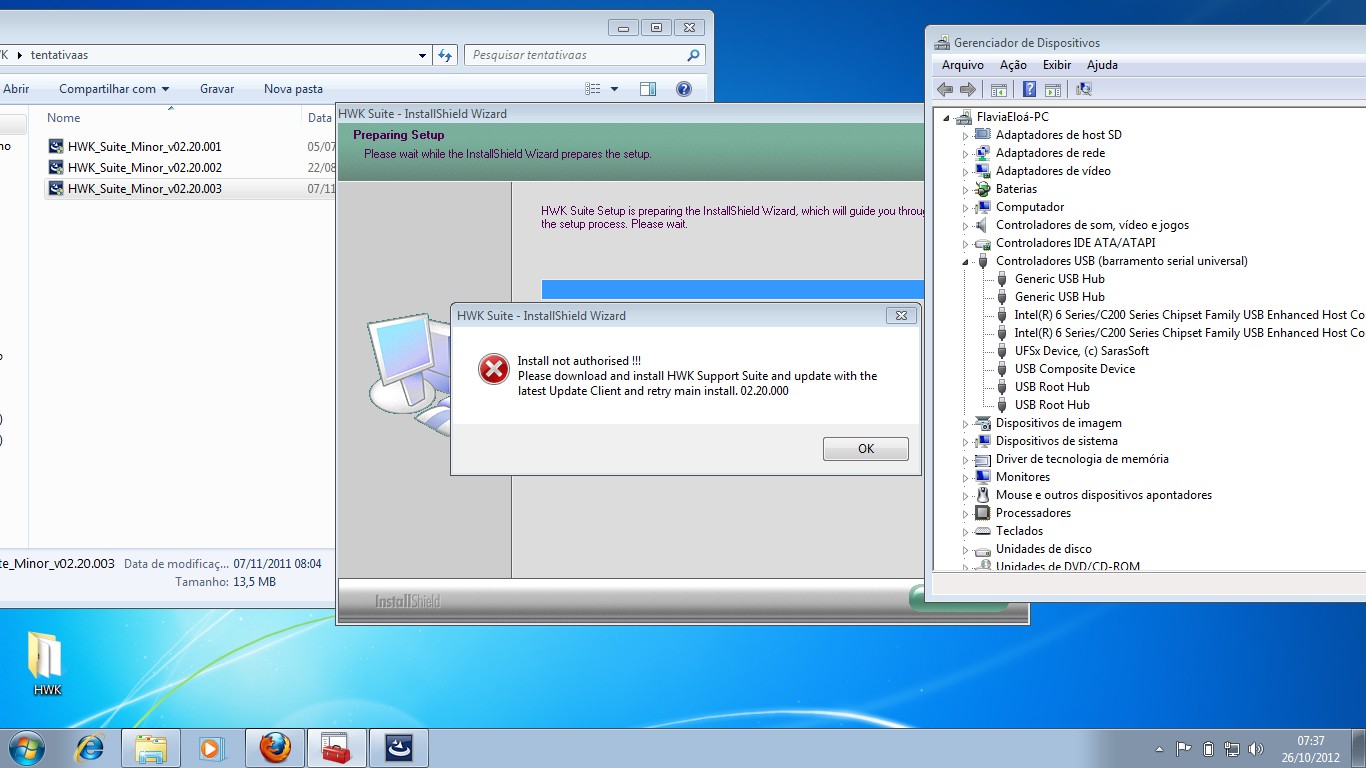
Task: Open Arquivo menu in Device Manager
Action: pos(963,65)
